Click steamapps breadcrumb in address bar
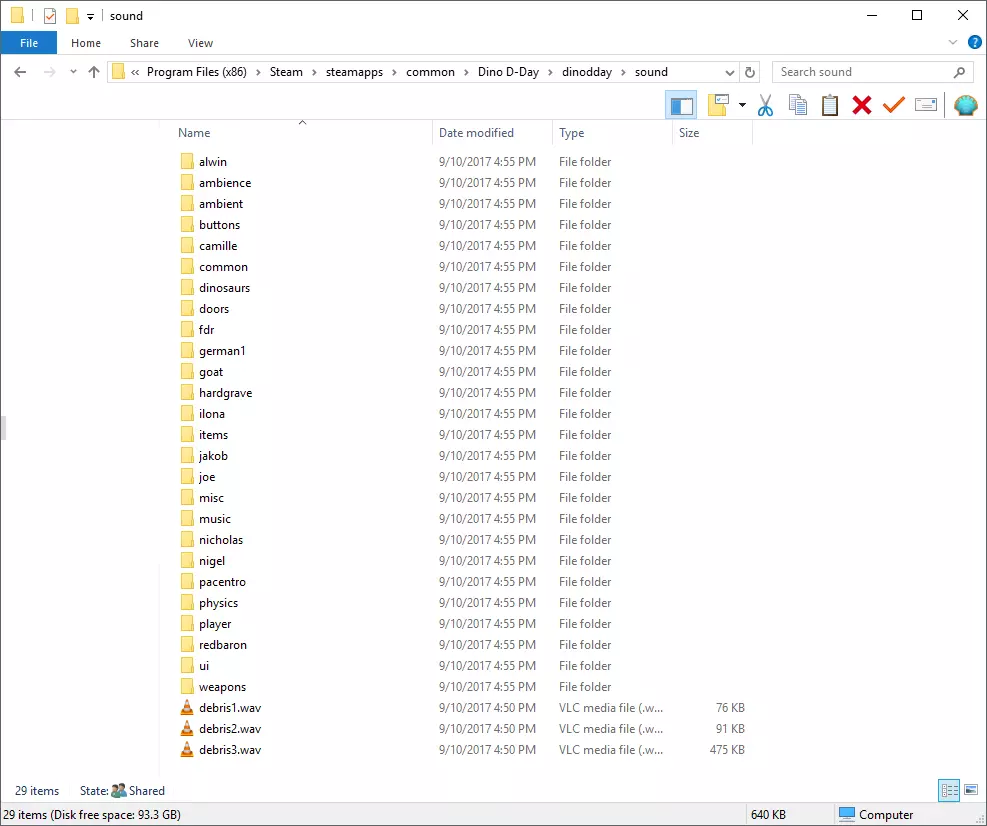The width and height of the screenshot is (987, 826). tap(354, 72)
